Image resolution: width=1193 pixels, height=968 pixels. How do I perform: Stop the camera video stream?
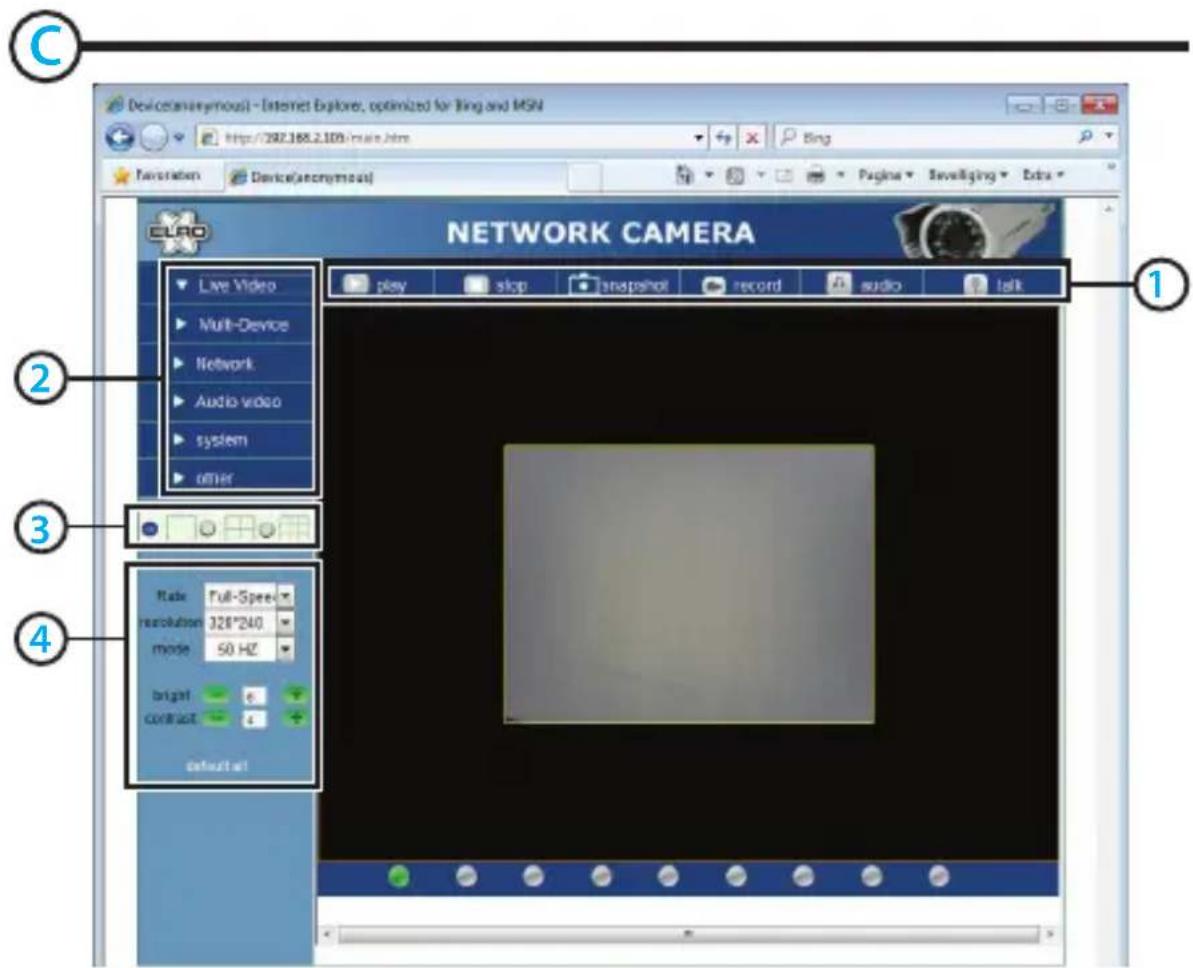tap(495, 285)
